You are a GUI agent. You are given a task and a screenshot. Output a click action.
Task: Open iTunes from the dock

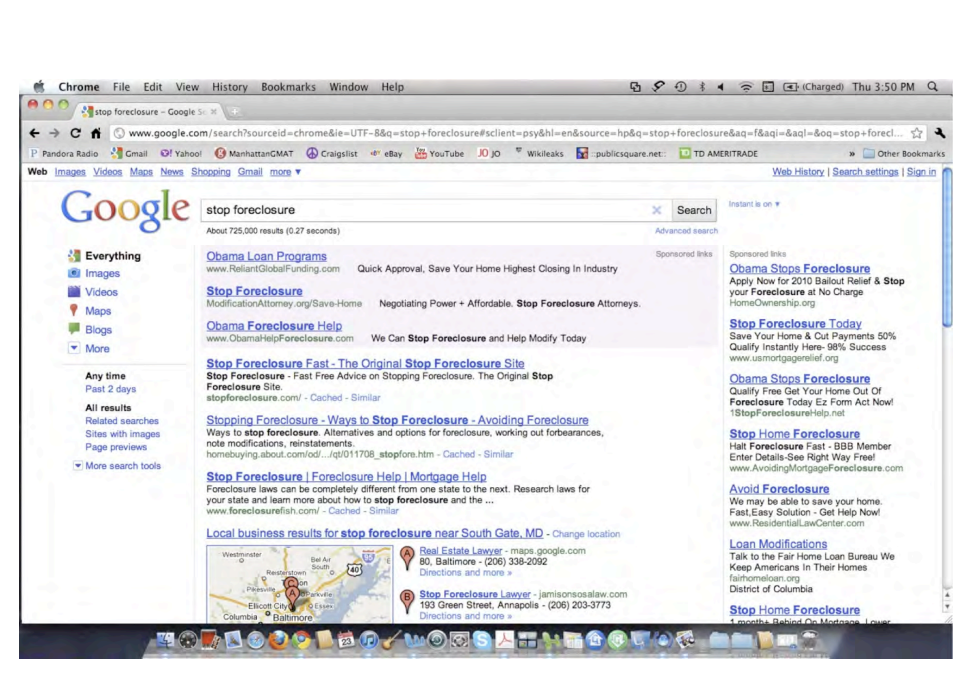[369, 640]
